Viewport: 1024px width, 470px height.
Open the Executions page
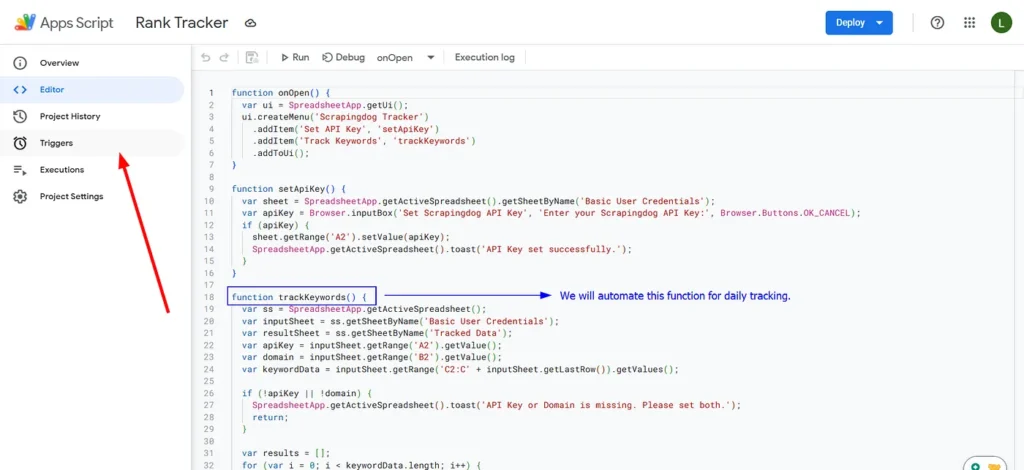point(92,170)
